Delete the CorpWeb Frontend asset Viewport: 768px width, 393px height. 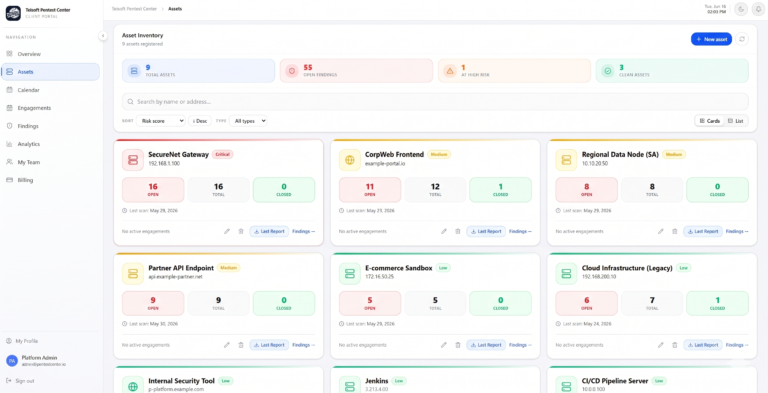[457, 231]
